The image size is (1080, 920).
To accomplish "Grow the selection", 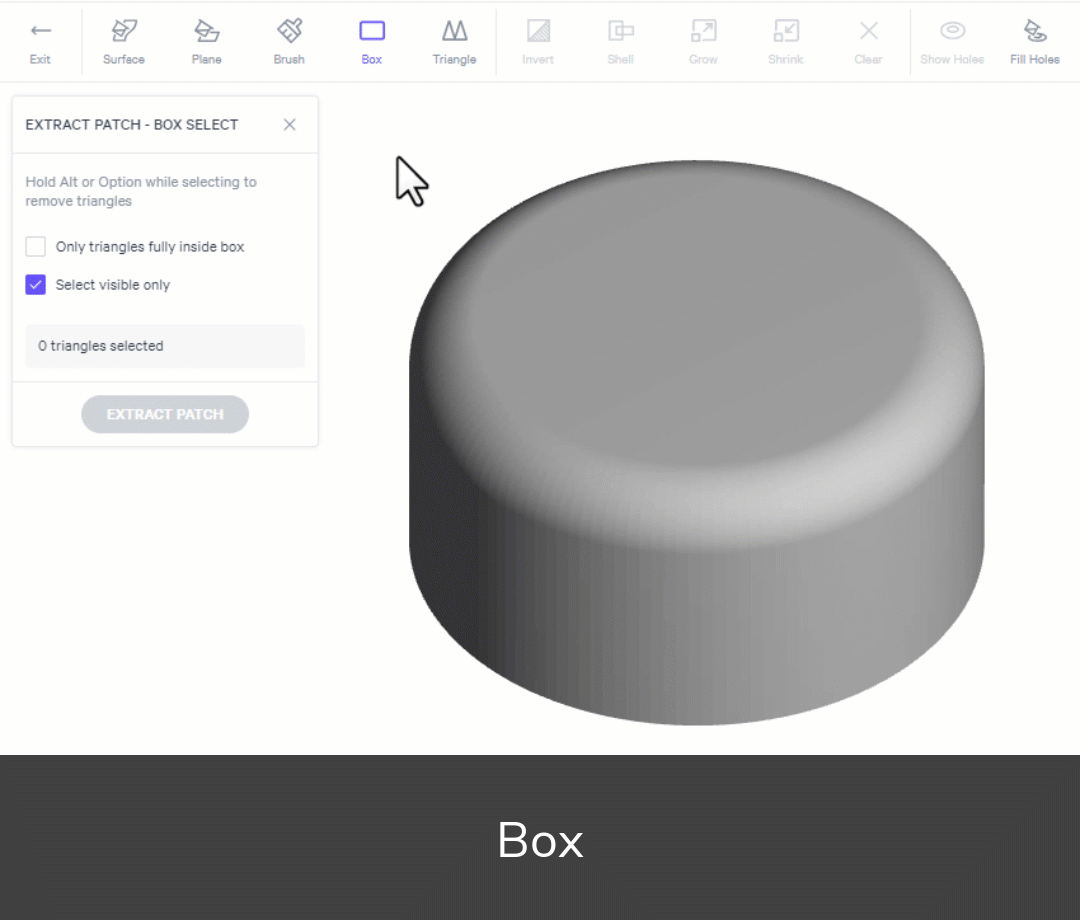I will pos(703,43).
